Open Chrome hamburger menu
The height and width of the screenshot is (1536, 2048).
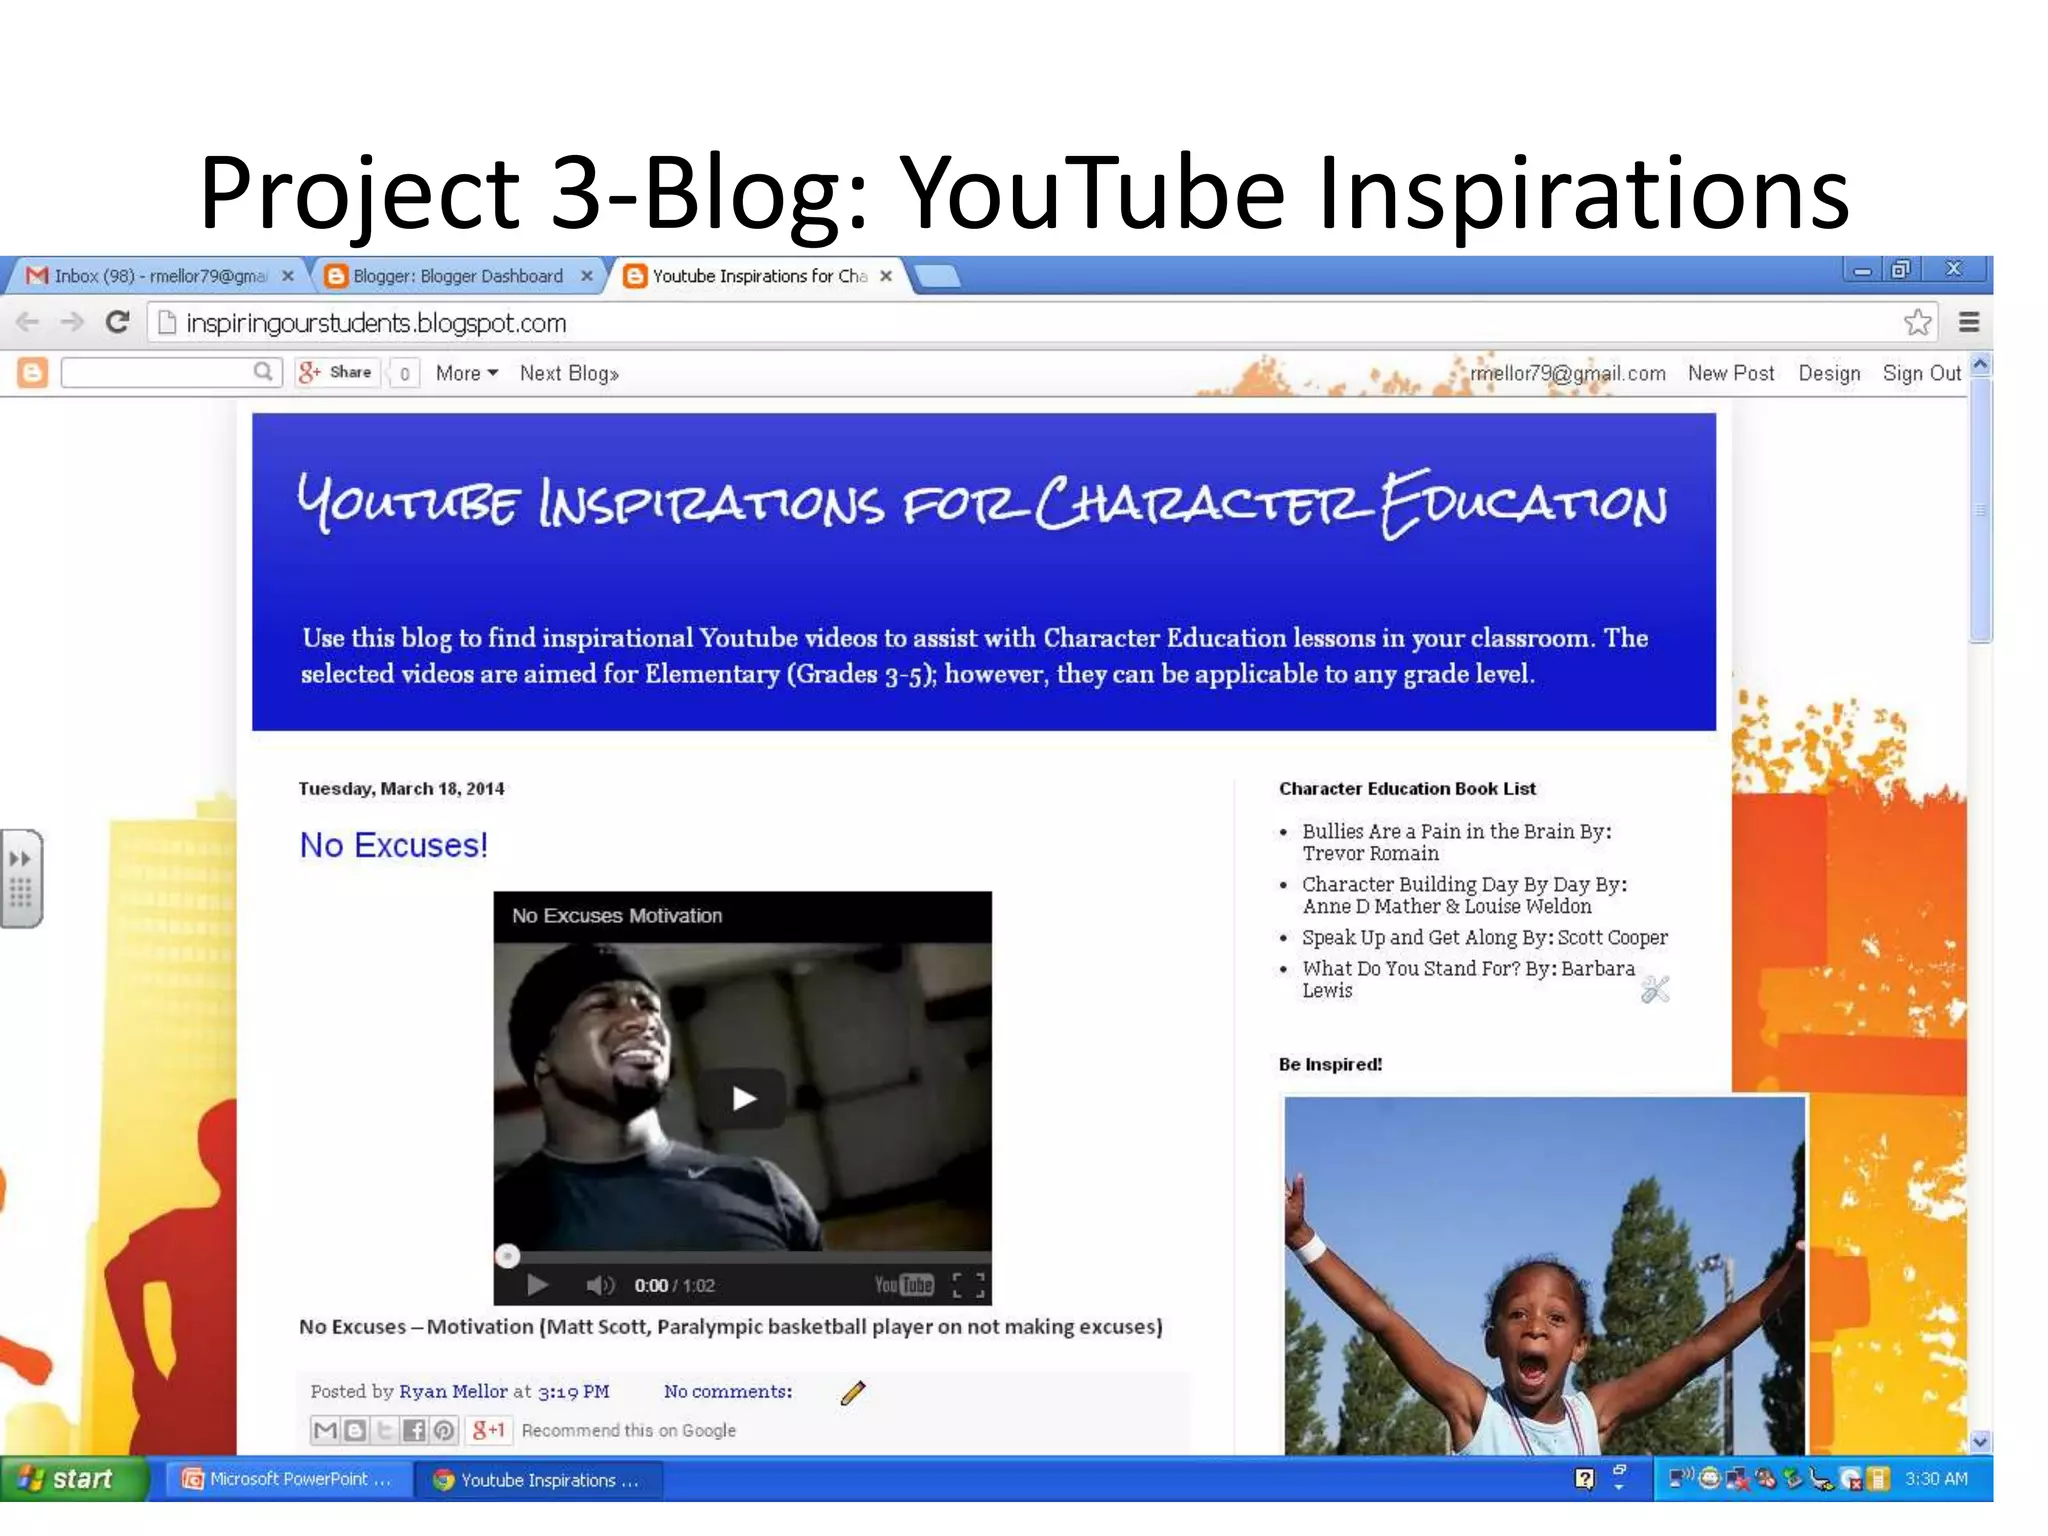(x=1968, y=322)
